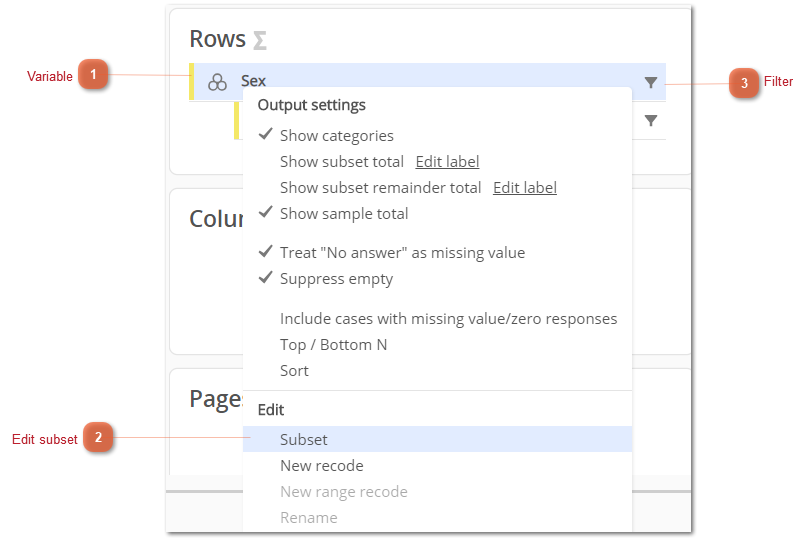This screenshot has height=541, width=809.
Task: Click the Sex variable circles icon
Action: click(217, 82)
